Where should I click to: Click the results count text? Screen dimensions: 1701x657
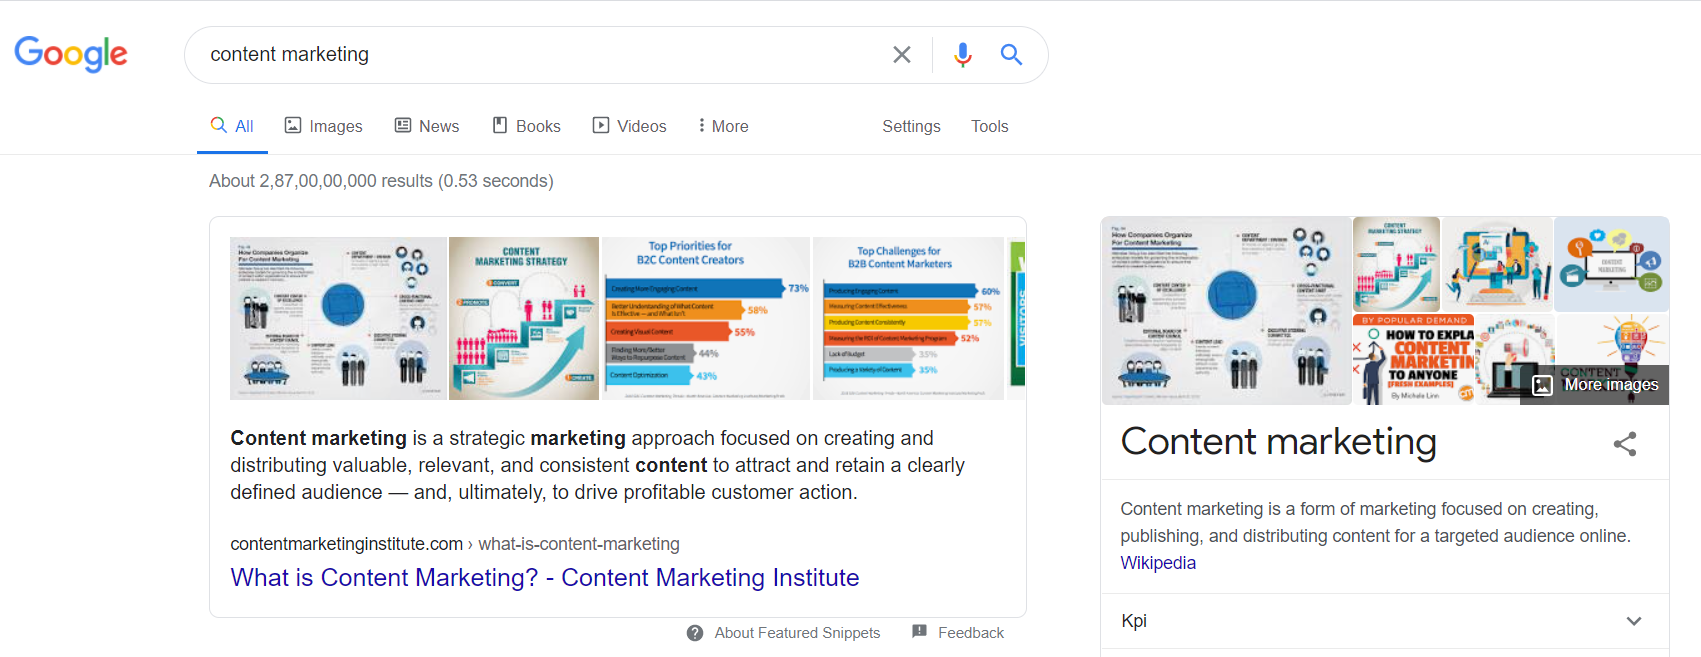click(381, 181)
